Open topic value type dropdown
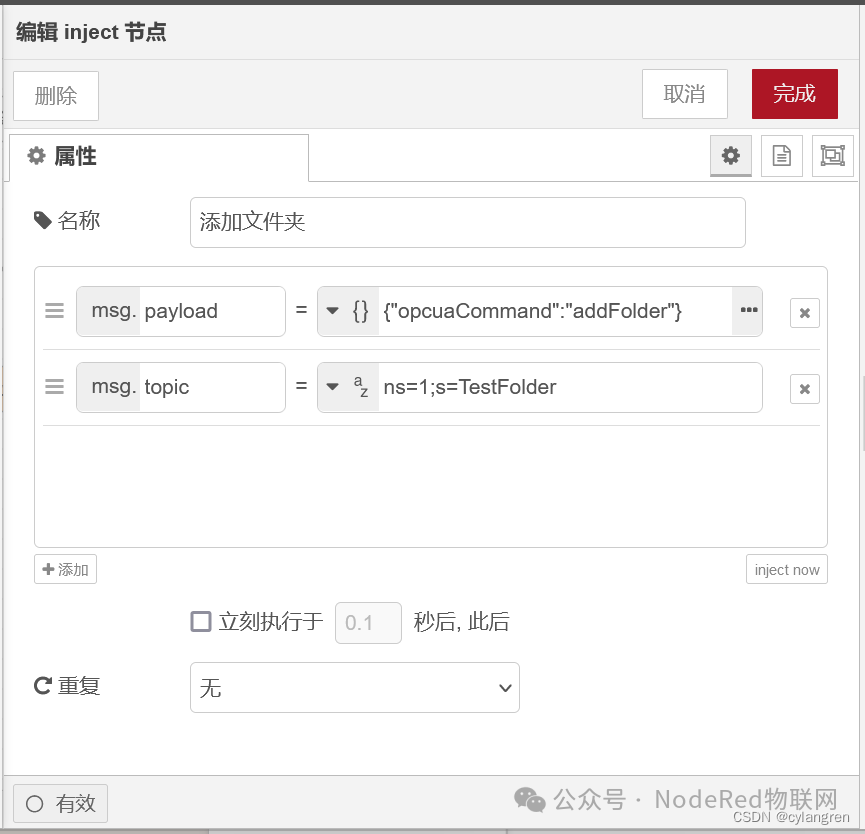 pyautogui.click(x=348, y=387)
